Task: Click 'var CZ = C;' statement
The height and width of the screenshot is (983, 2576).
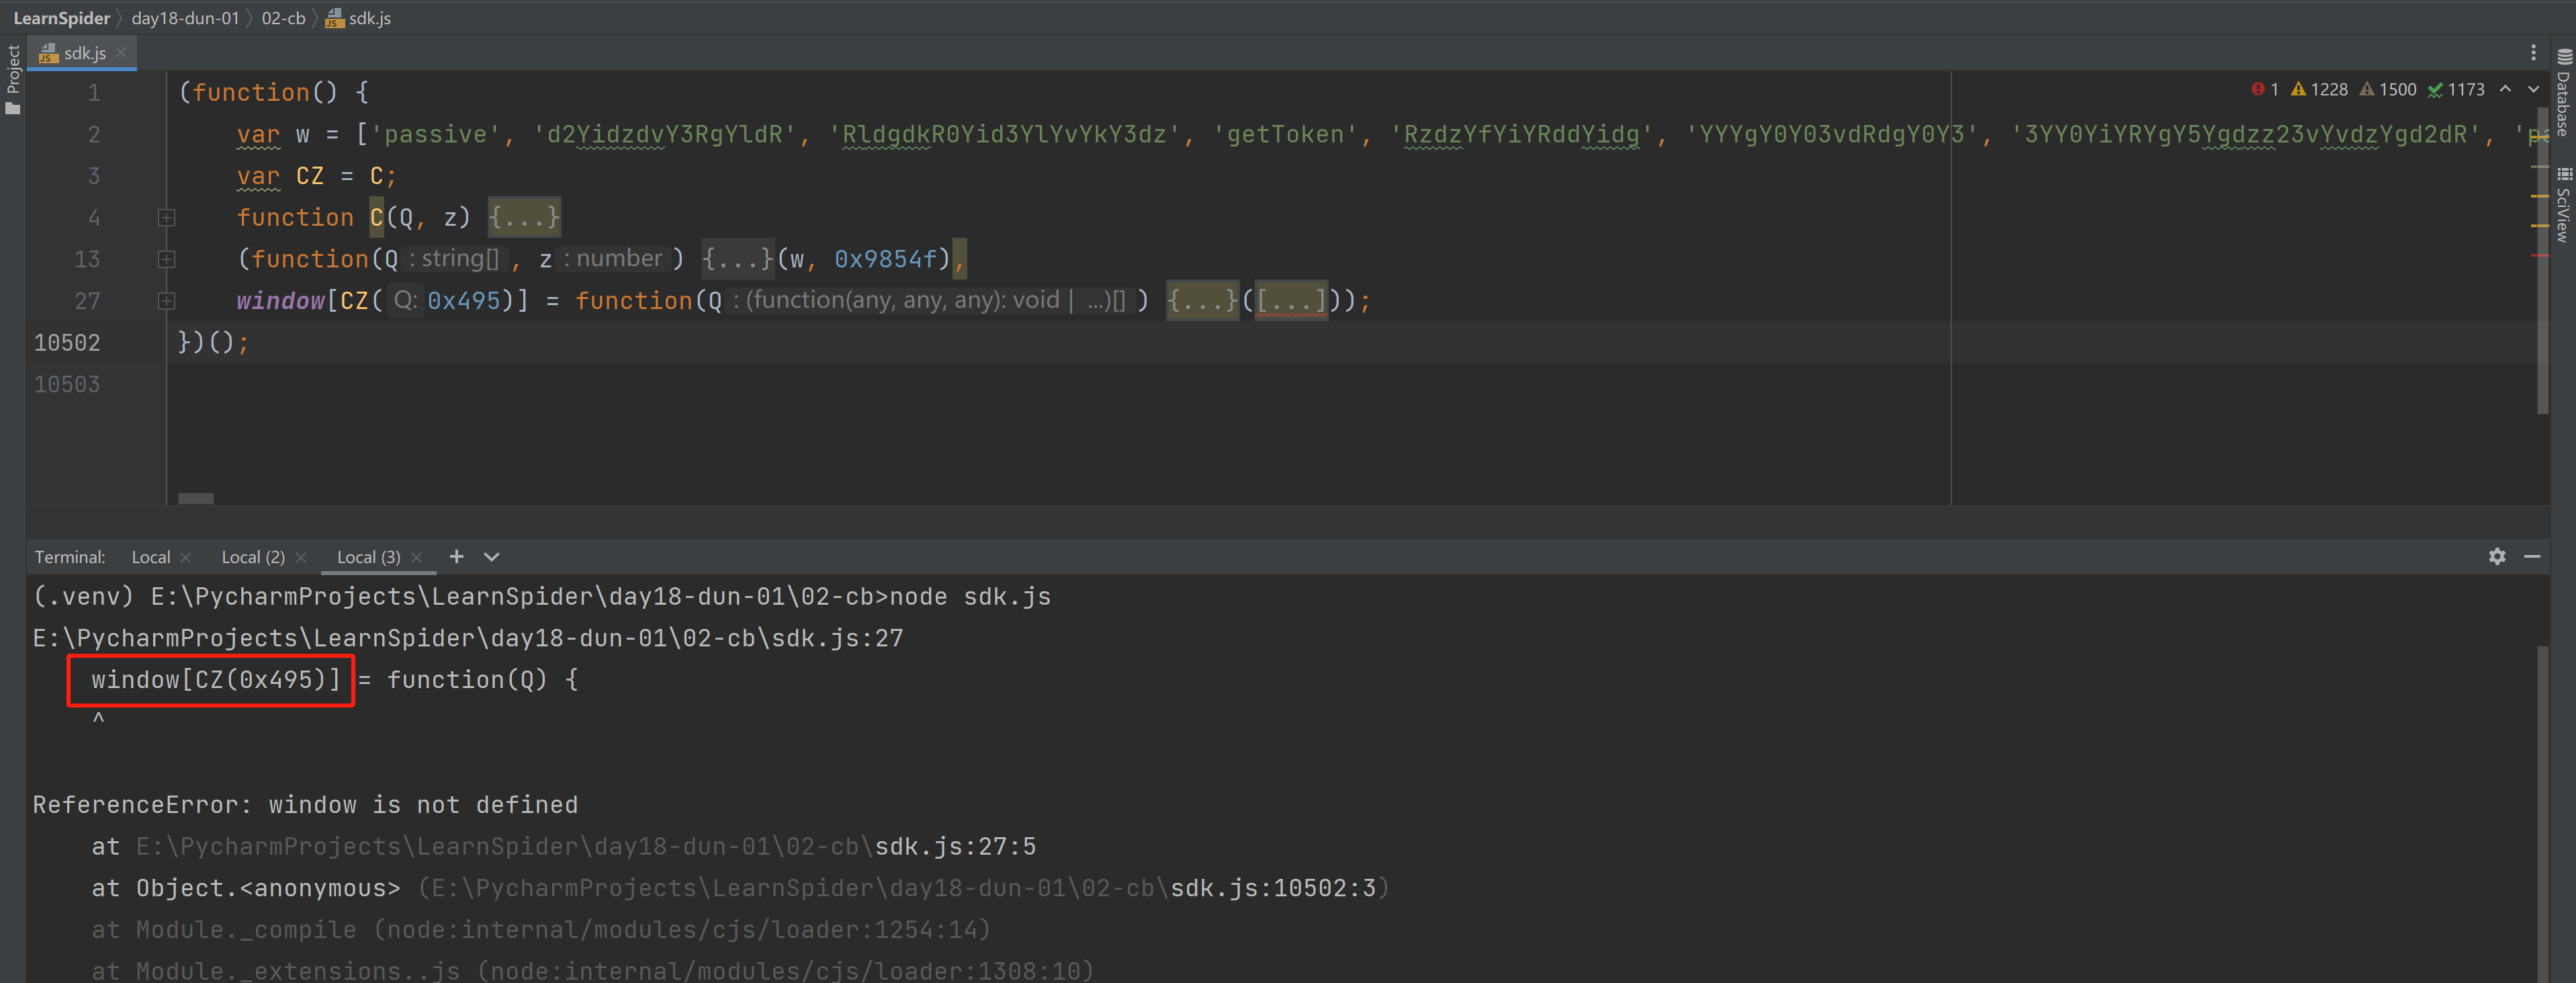Action: (317, 176)
